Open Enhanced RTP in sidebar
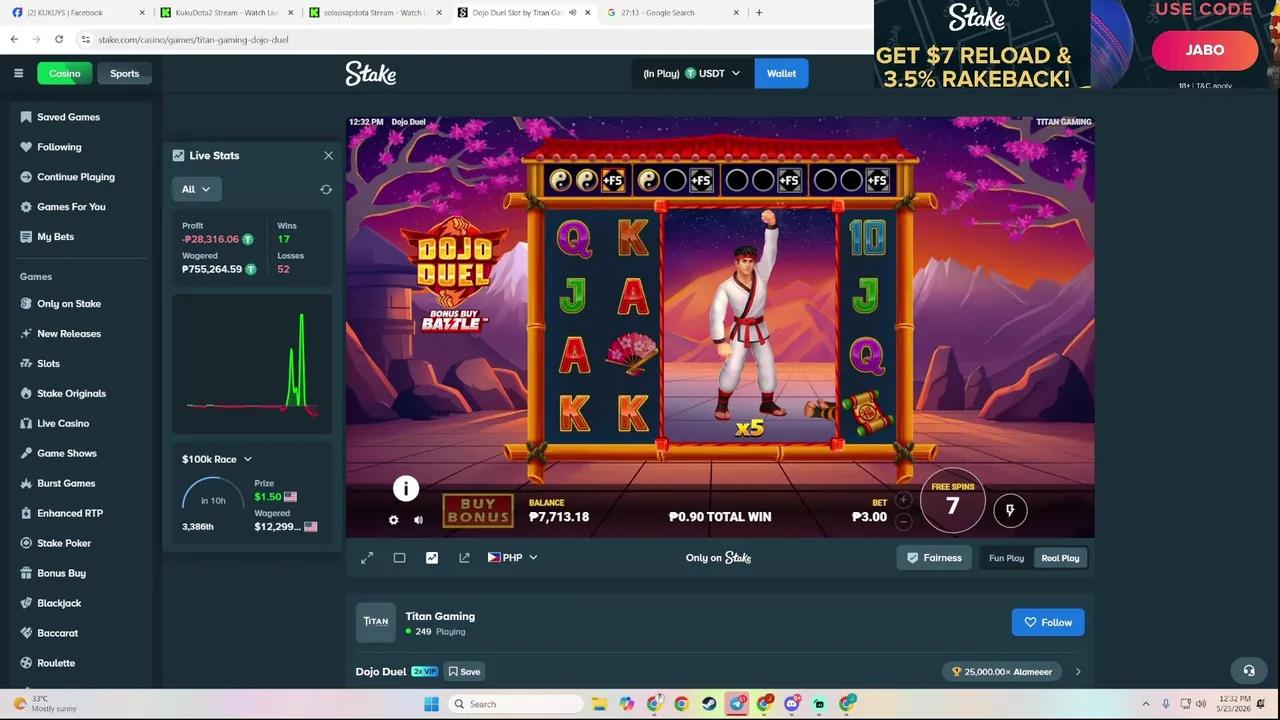 point(70,513)
